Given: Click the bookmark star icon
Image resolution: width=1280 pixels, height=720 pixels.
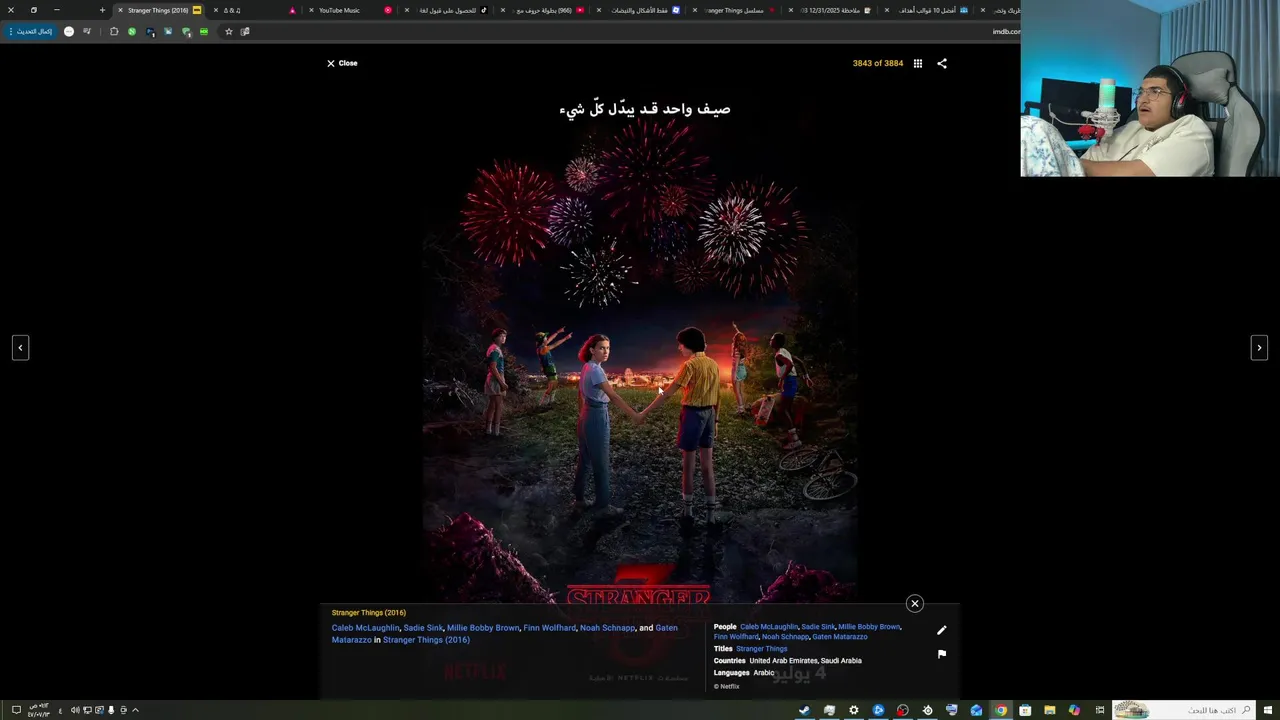Looking at the screenshot, I should (228, 31).
